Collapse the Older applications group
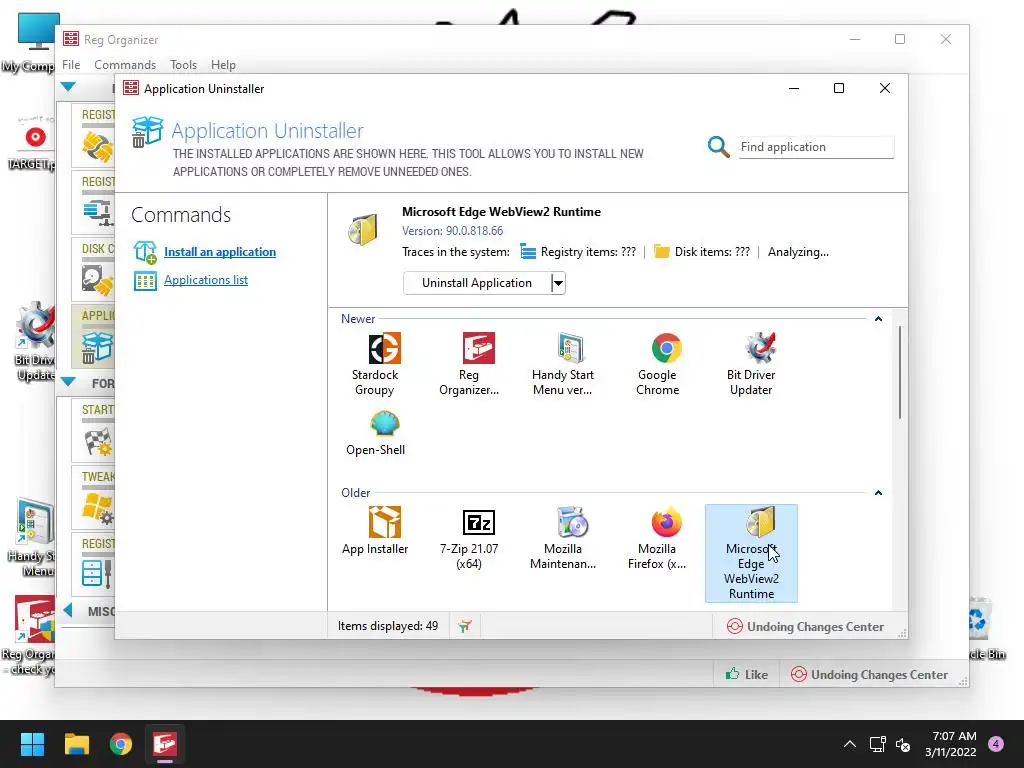The image size is (1024, 768). point(878,493)
